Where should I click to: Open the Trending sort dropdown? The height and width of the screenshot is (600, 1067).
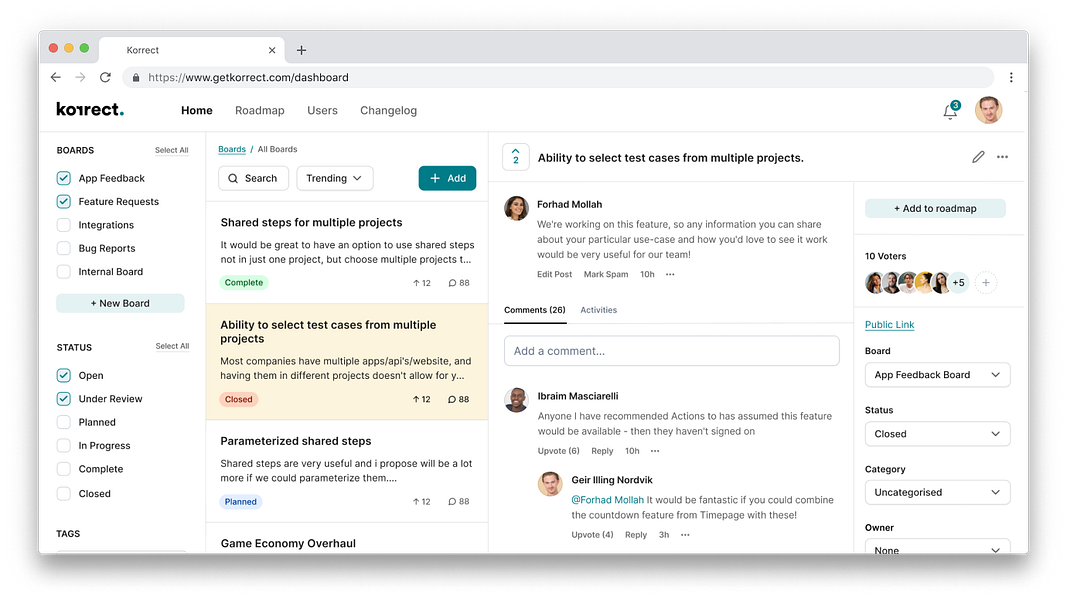[x=334, y=178]
